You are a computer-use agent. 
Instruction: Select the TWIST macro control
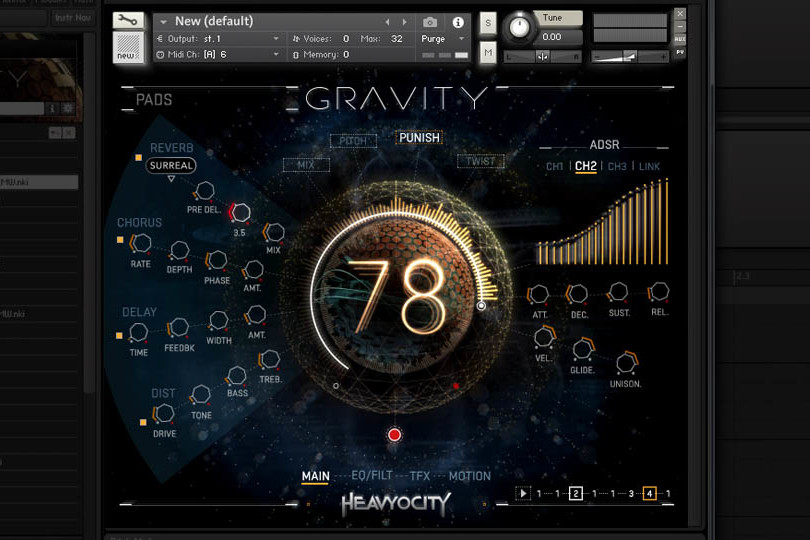pyautogui.click(x=480, y=161)
